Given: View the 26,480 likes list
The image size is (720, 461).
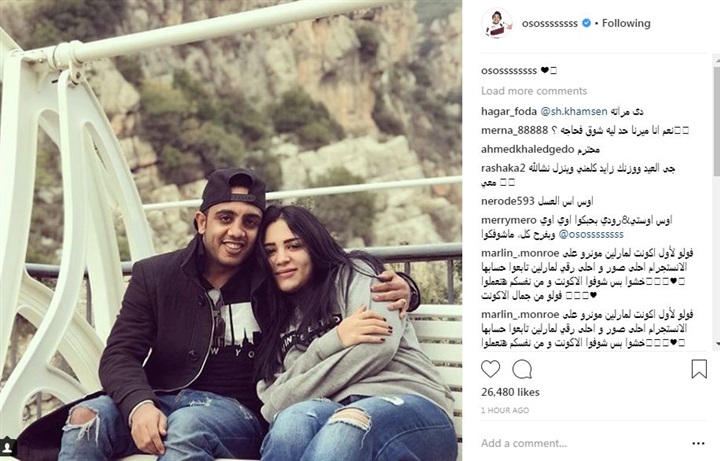Looking at the screenshot, I should pyautogui.click(x=510, y=392).
